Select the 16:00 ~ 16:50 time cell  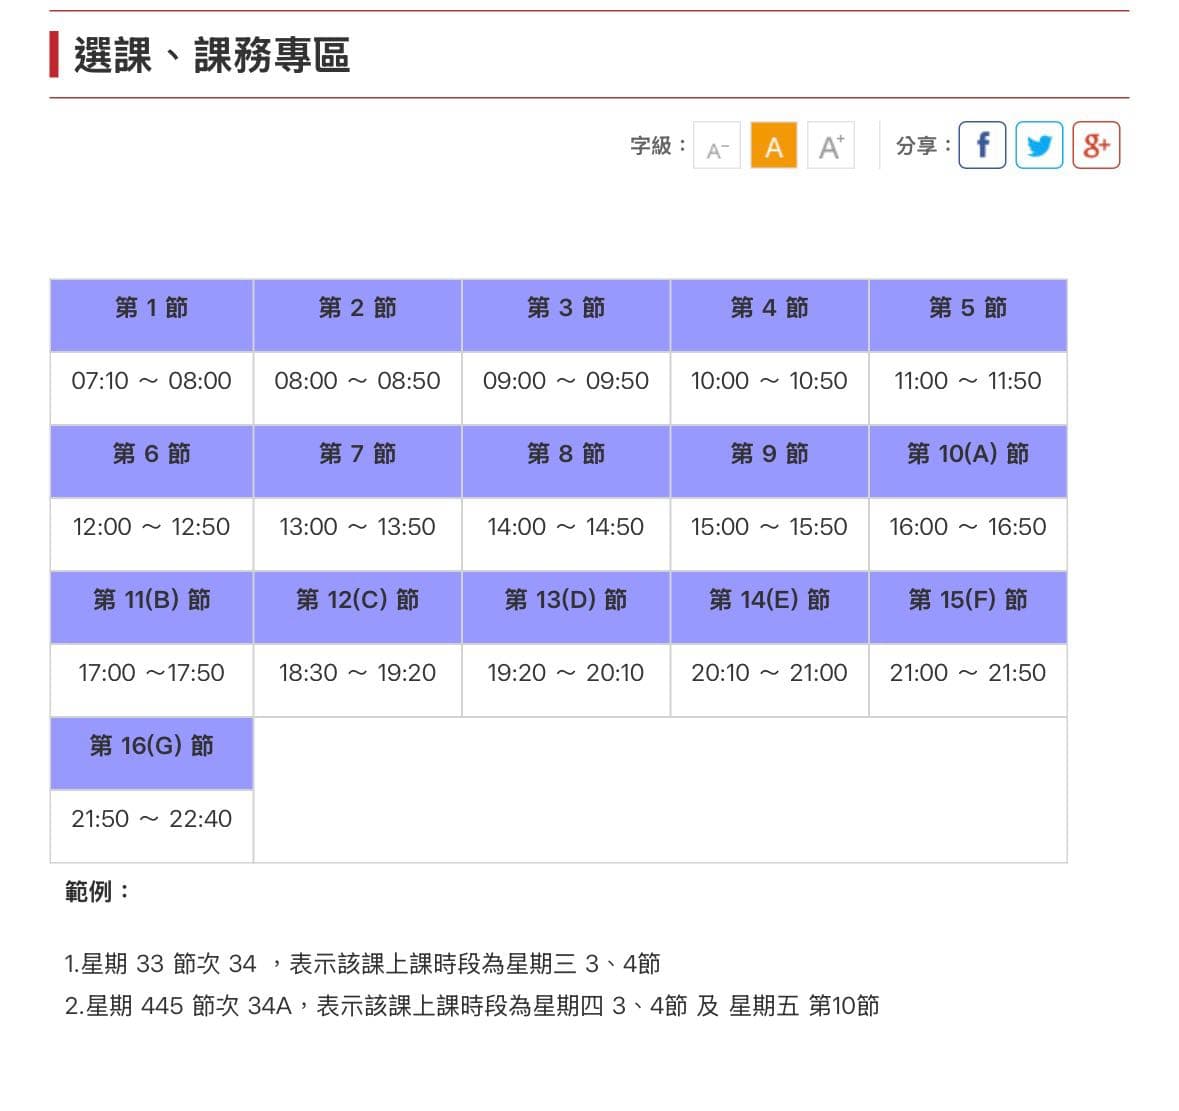pyautogui.click(x=968, y=534)
